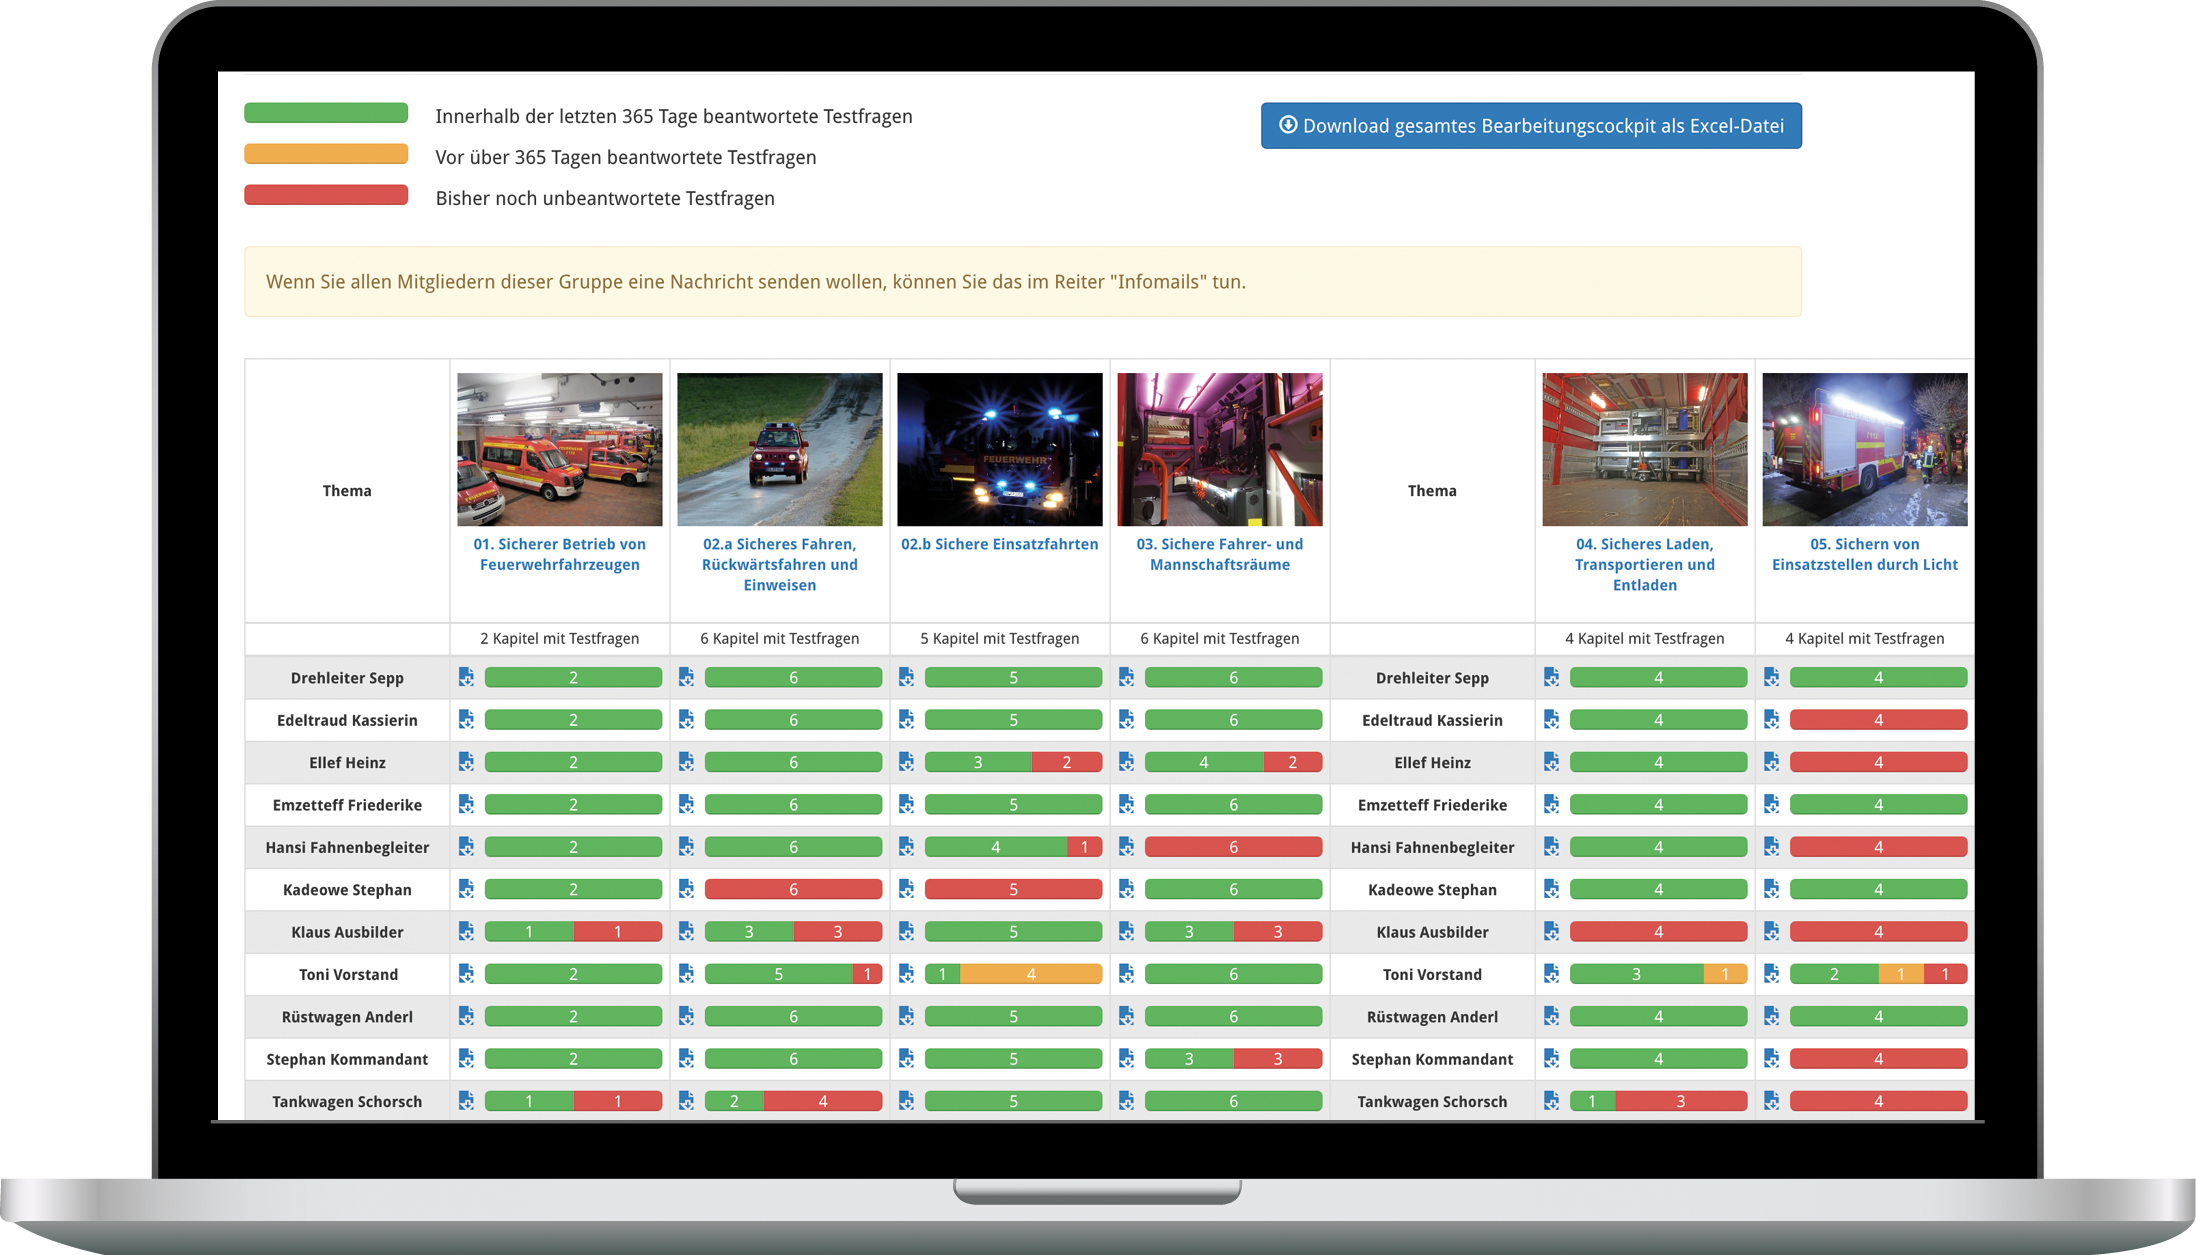Click export icon for Kadeowe Stephan, topic 02.b
2196x1255 pixels.
(x=906, y=889)
